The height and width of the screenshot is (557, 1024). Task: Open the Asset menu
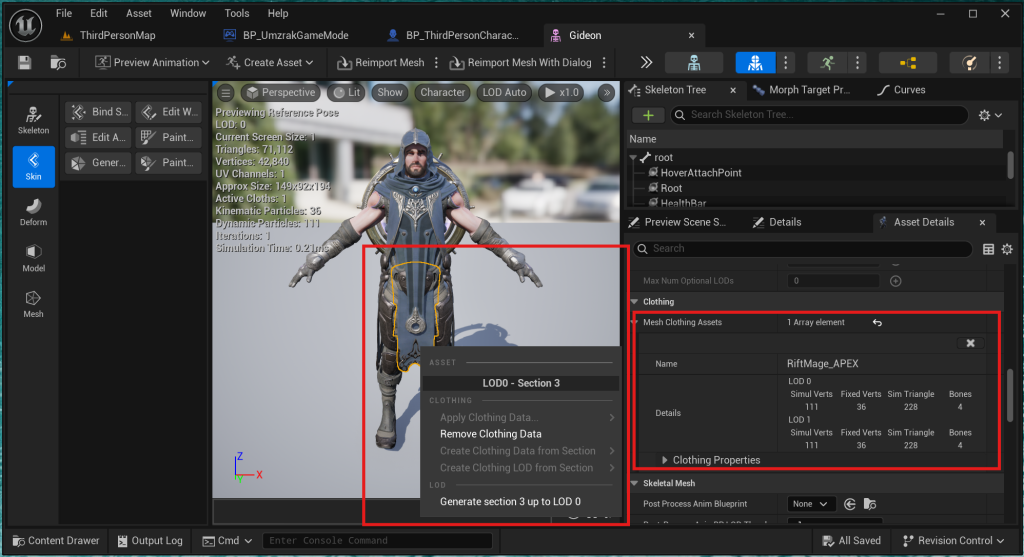[x=138, y=13]
